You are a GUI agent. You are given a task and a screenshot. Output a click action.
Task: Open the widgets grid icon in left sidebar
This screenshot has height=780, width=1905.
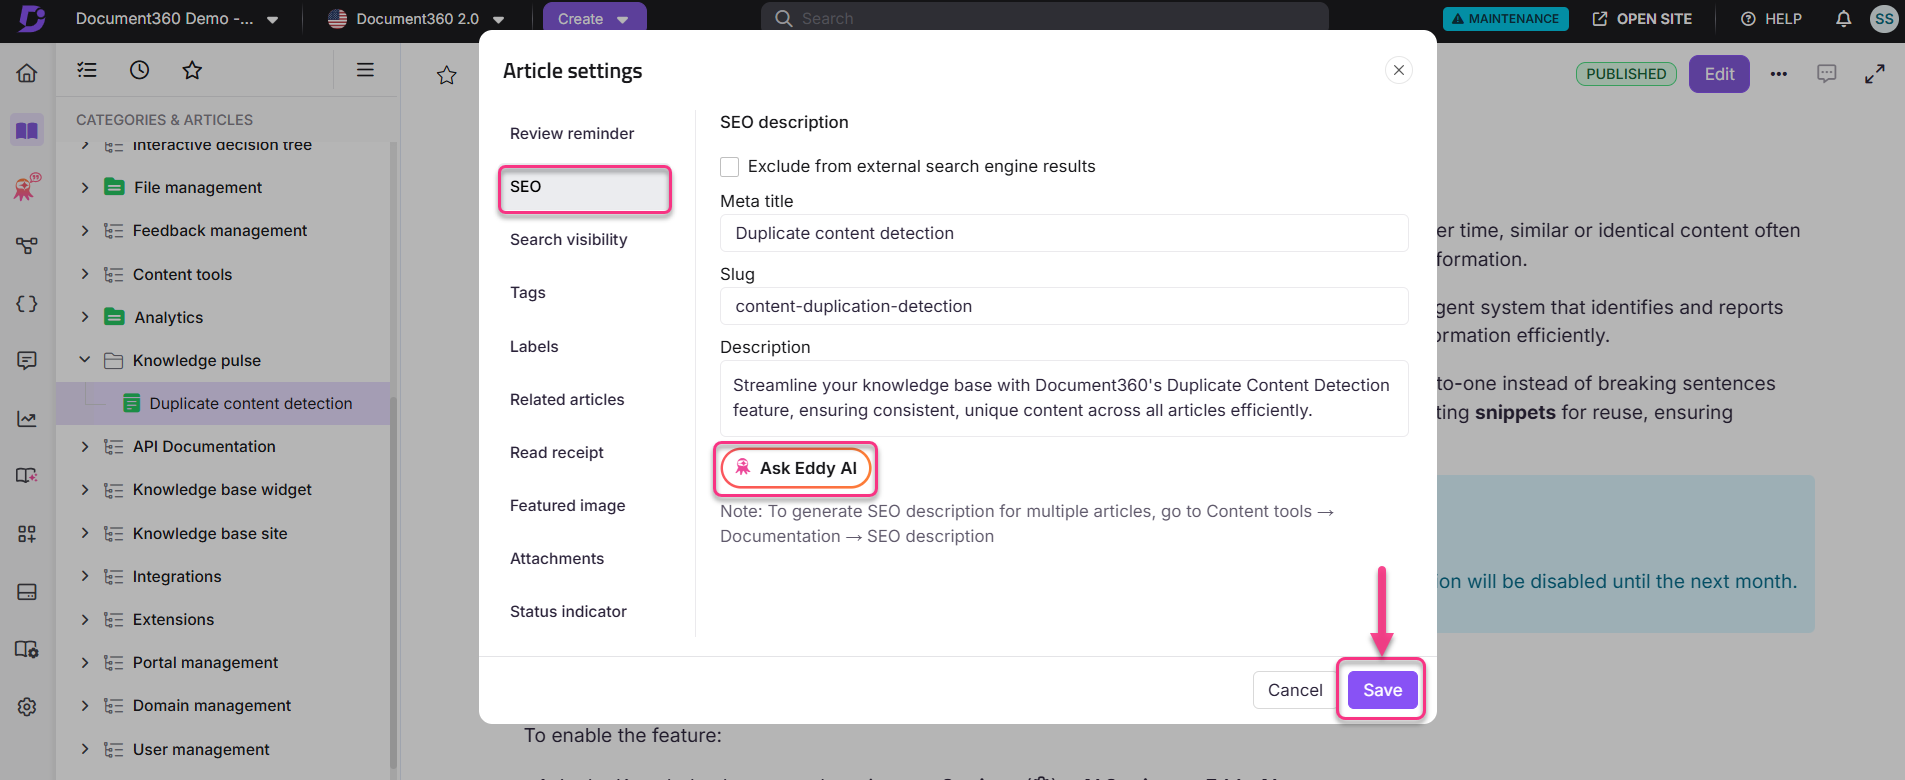[x=27, y=534]
